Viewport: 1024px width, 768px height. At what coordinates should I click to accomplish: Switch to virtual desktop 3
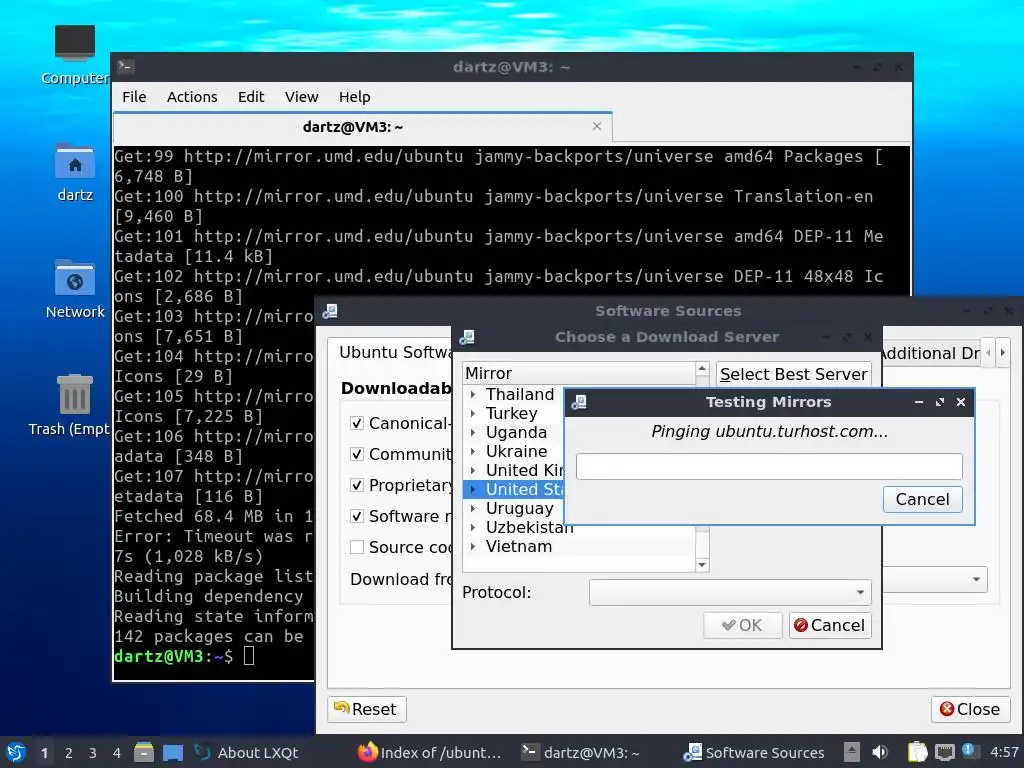pos(93,753)
